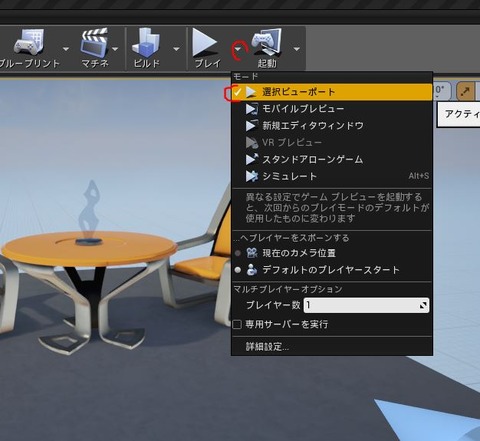This screenshot has width=480, height=441.
Task: Expand the マチネ dropdown arrow
Action: pyautogui.click(x=115, y=49)
